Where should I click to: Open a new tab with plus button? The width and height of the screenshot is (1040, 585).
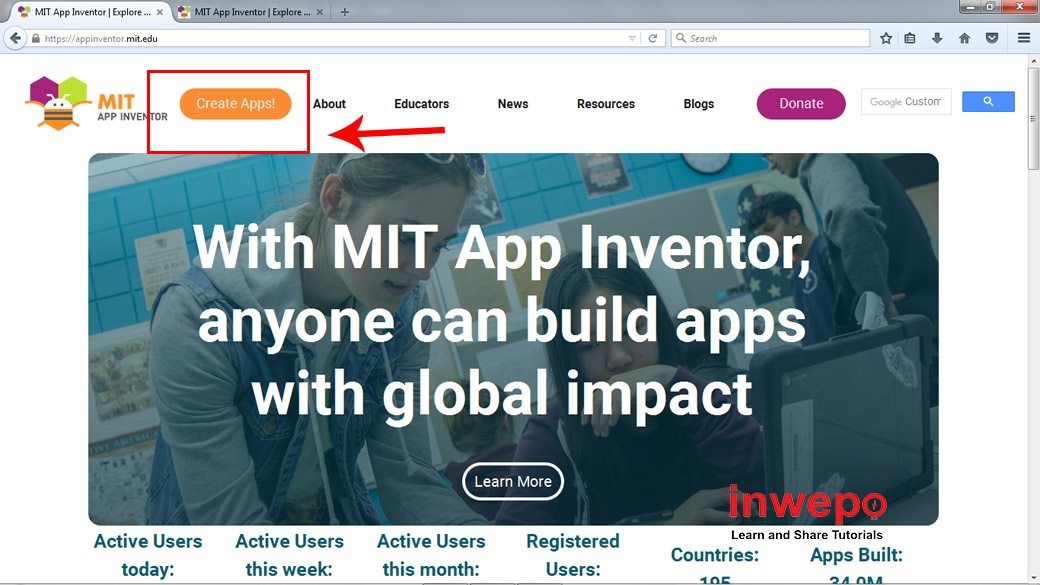[x=344, y=12]
